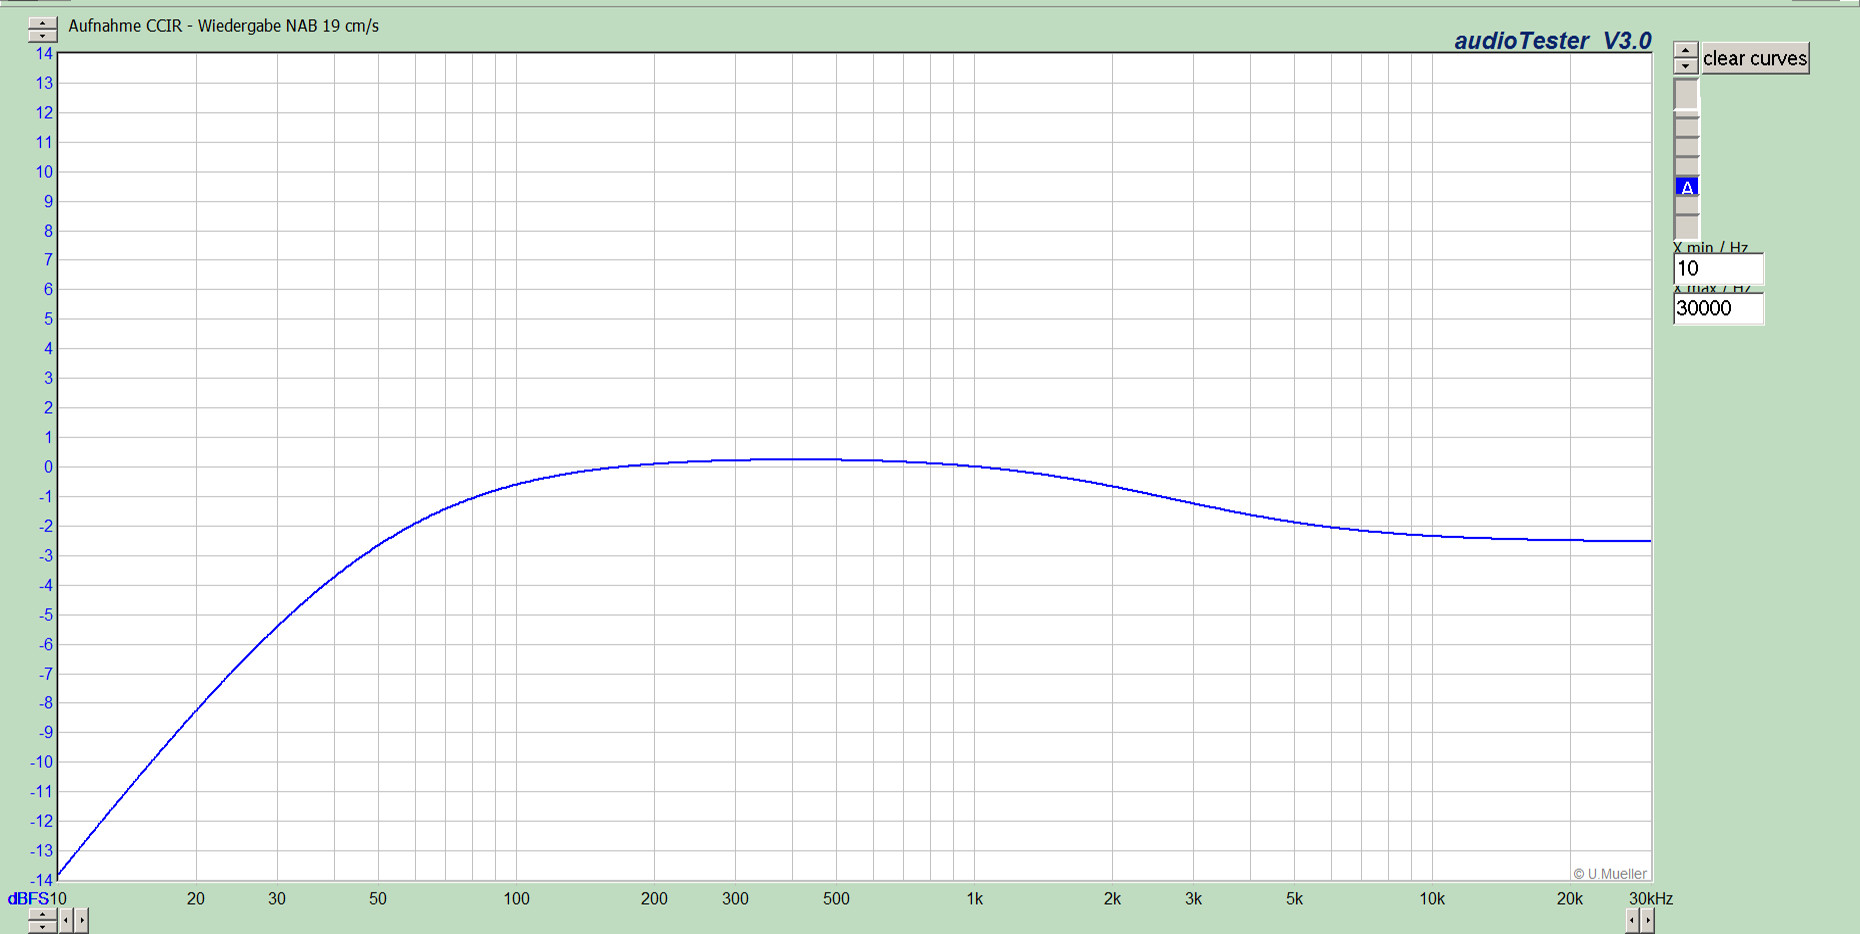The image size is (1860, 934).
Task: Click down arrow next to chart title
Action: (42, 36)
